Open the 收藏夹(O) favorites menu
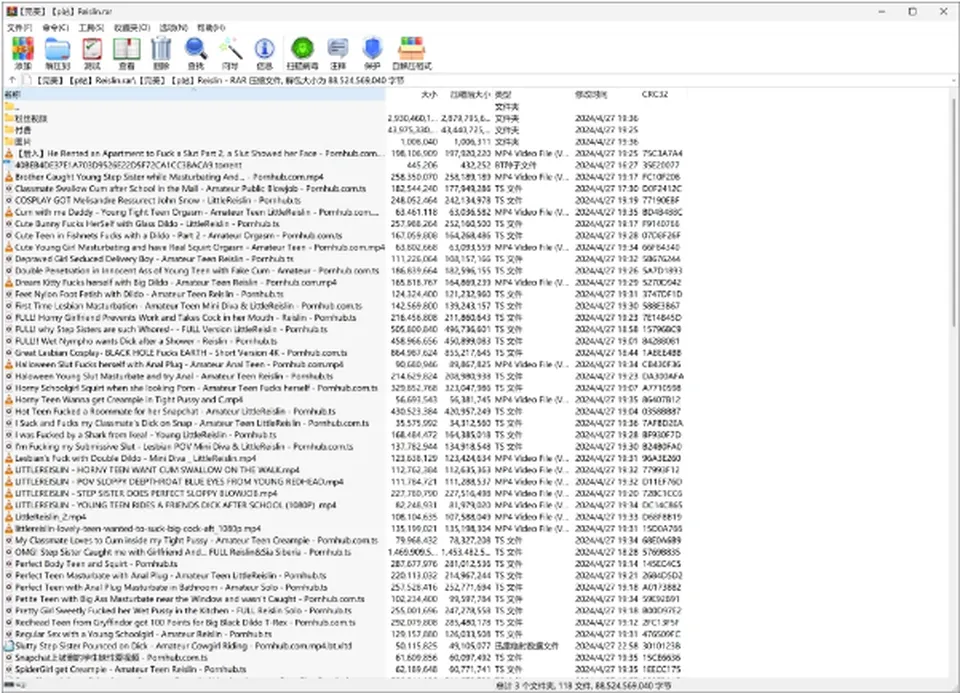Screen dimensions: 960x693 click(132, 28)
